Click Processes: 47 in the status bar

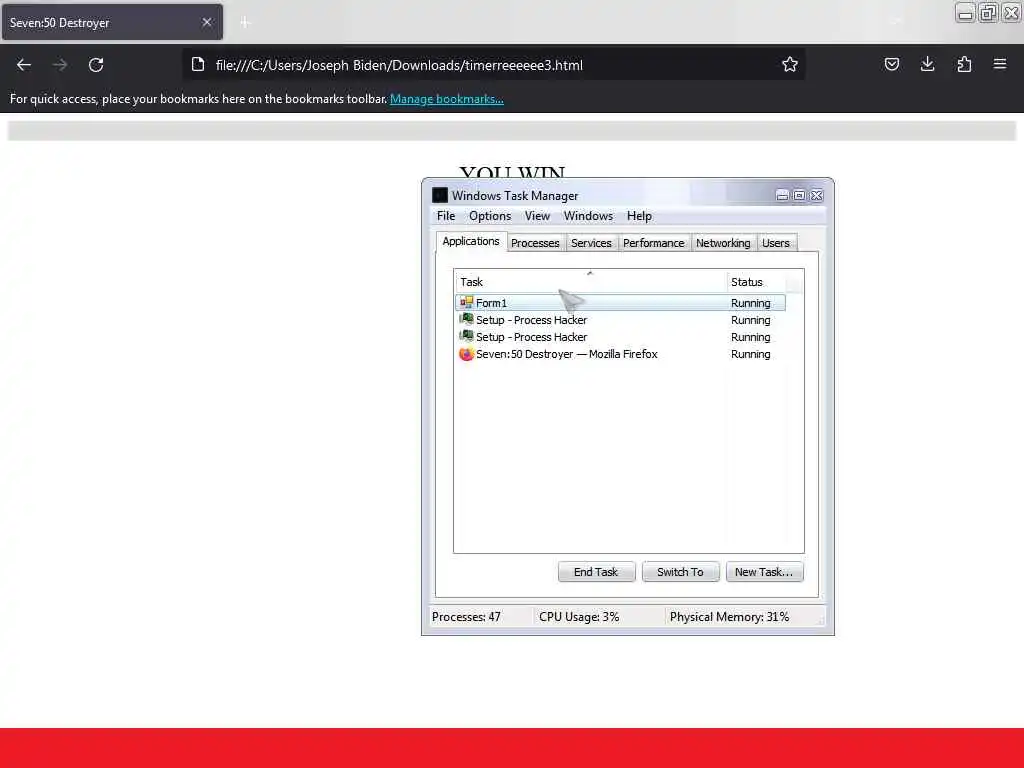click(x=466, y=617)
